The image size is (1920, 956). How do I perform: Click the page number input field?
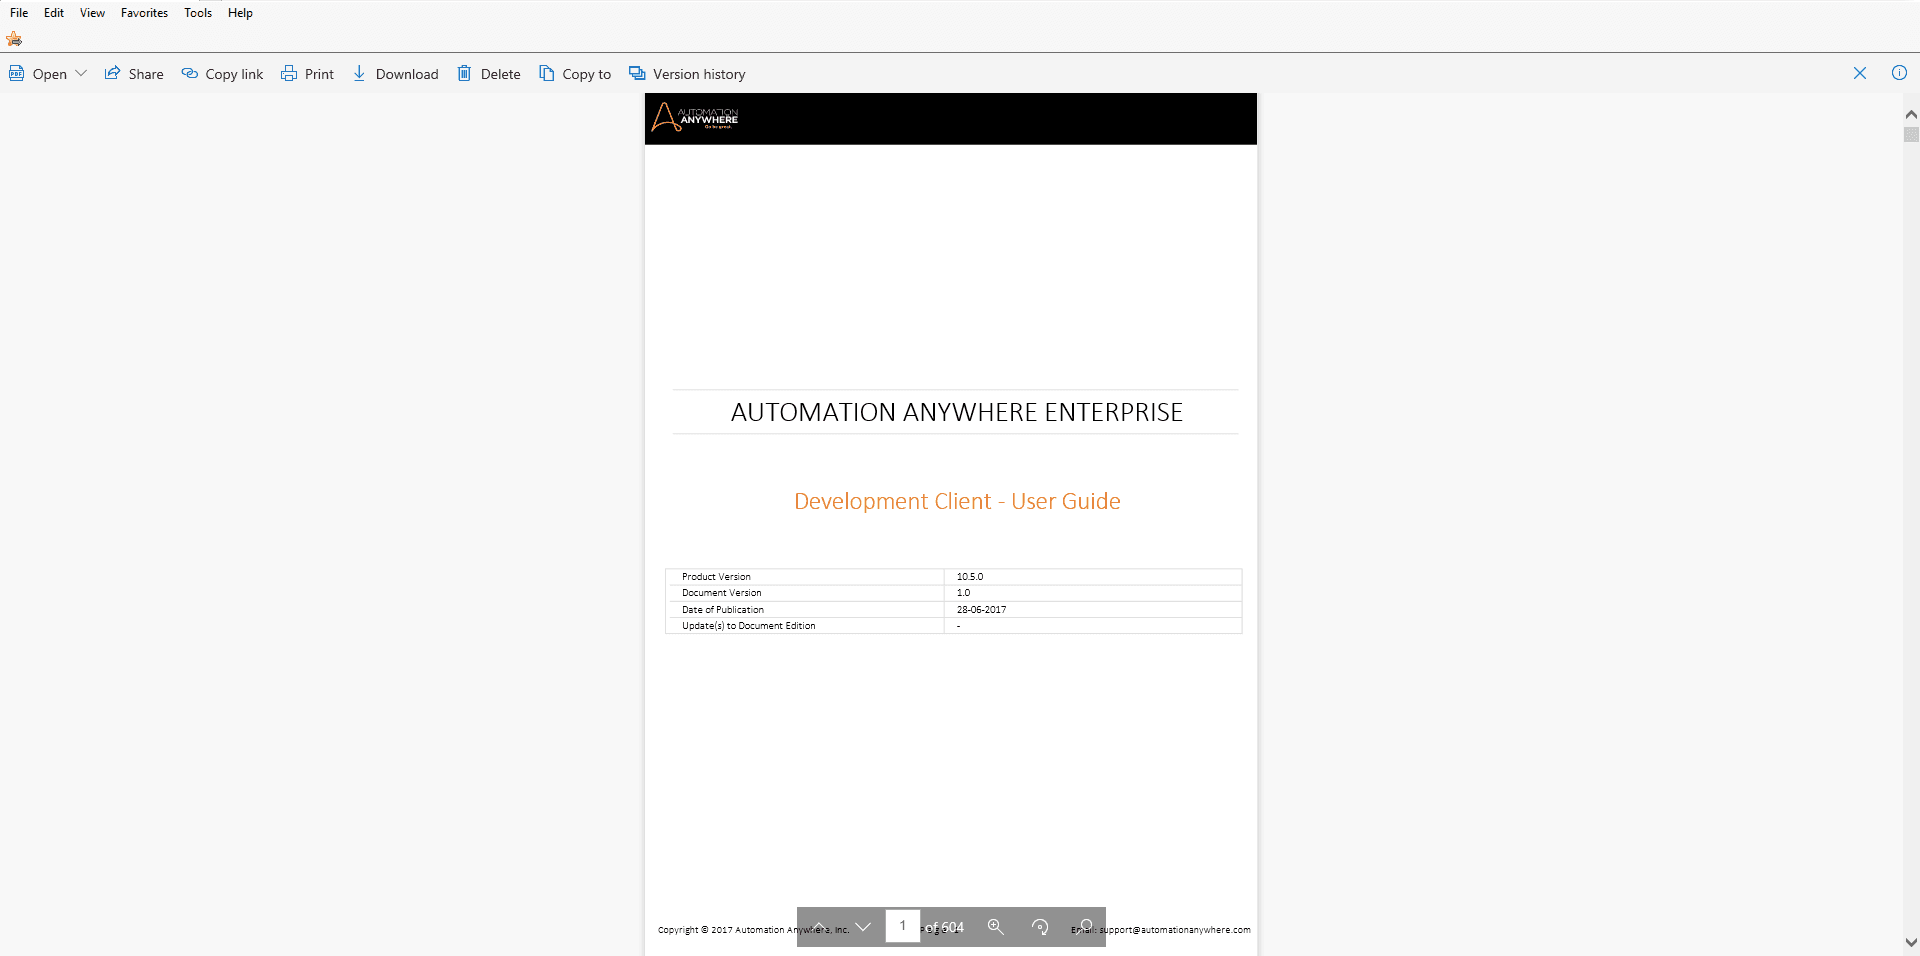(903, 926)
